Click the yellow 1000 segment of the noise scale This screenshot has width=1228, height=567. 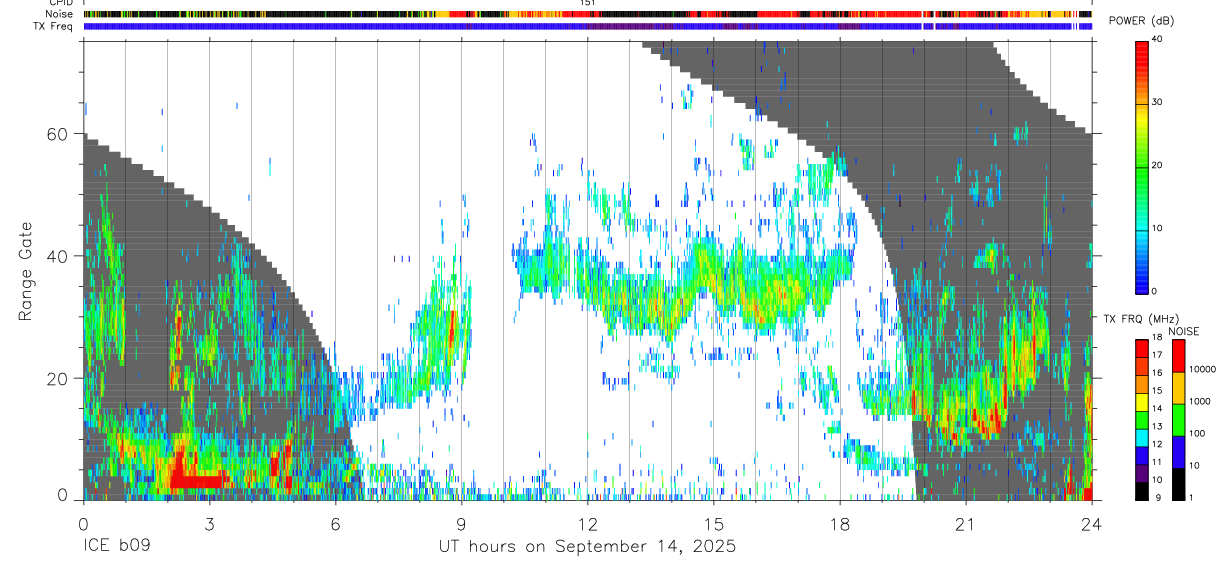click(x=1178, y=387)
